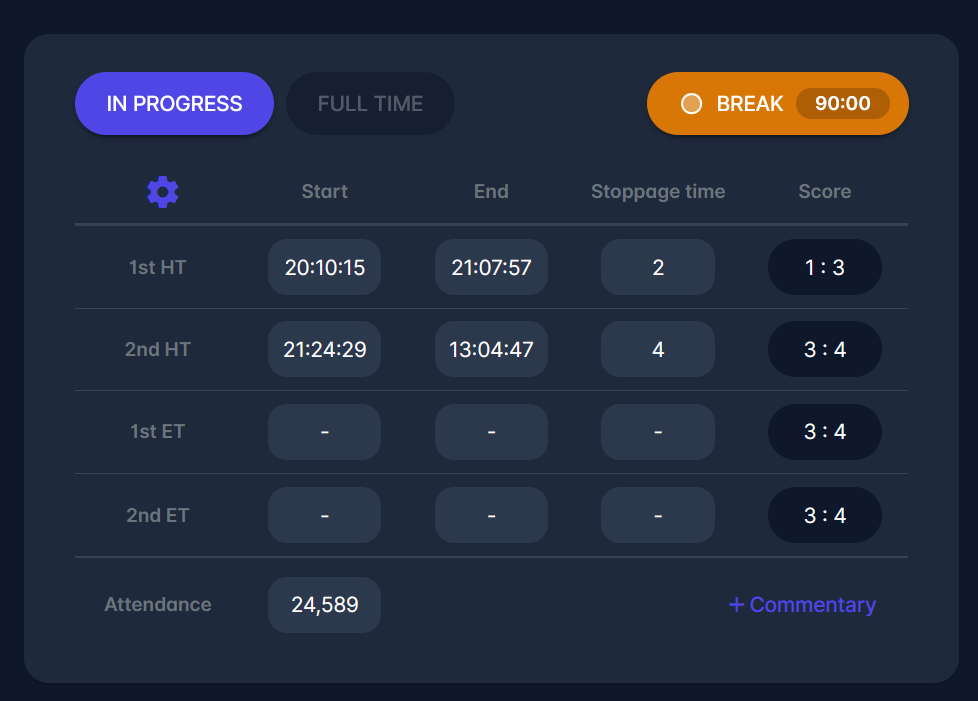The image size is (978, 701).
Task: Change 1st HT stoppage time value
Action: [657, 267]
